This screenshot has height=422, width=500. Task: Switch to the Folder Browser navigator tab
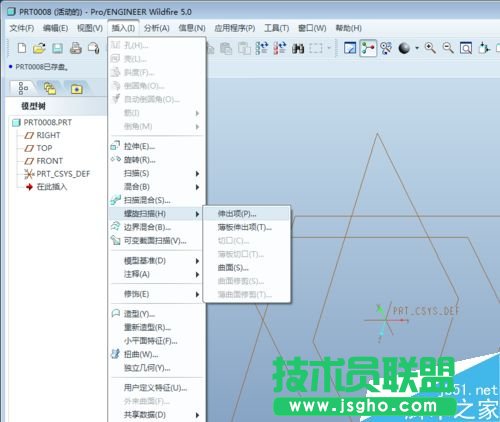[x=50, y=89]
